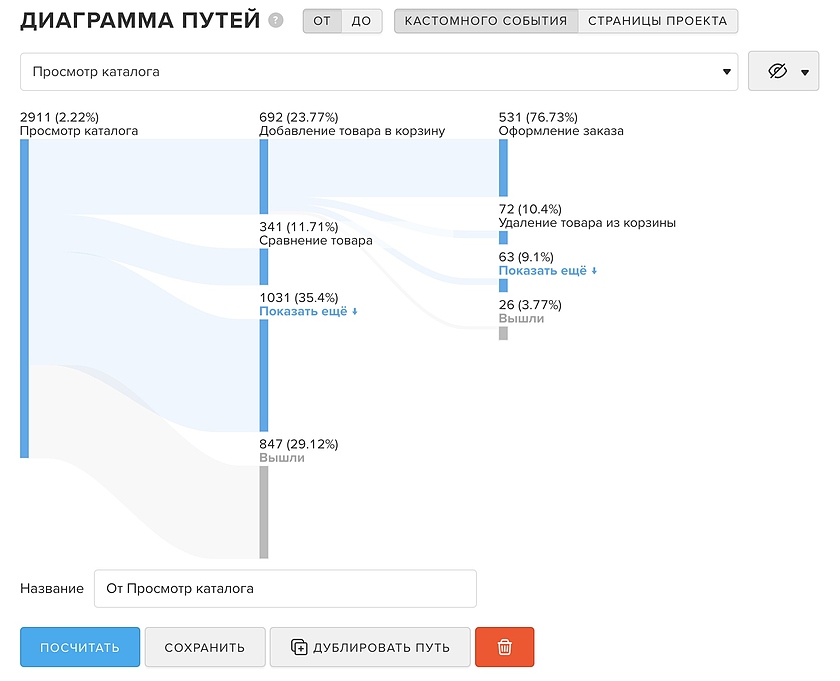Switch to Кастомного события tab
Viewport: 840px width, 681px height.
coord(486,21)
